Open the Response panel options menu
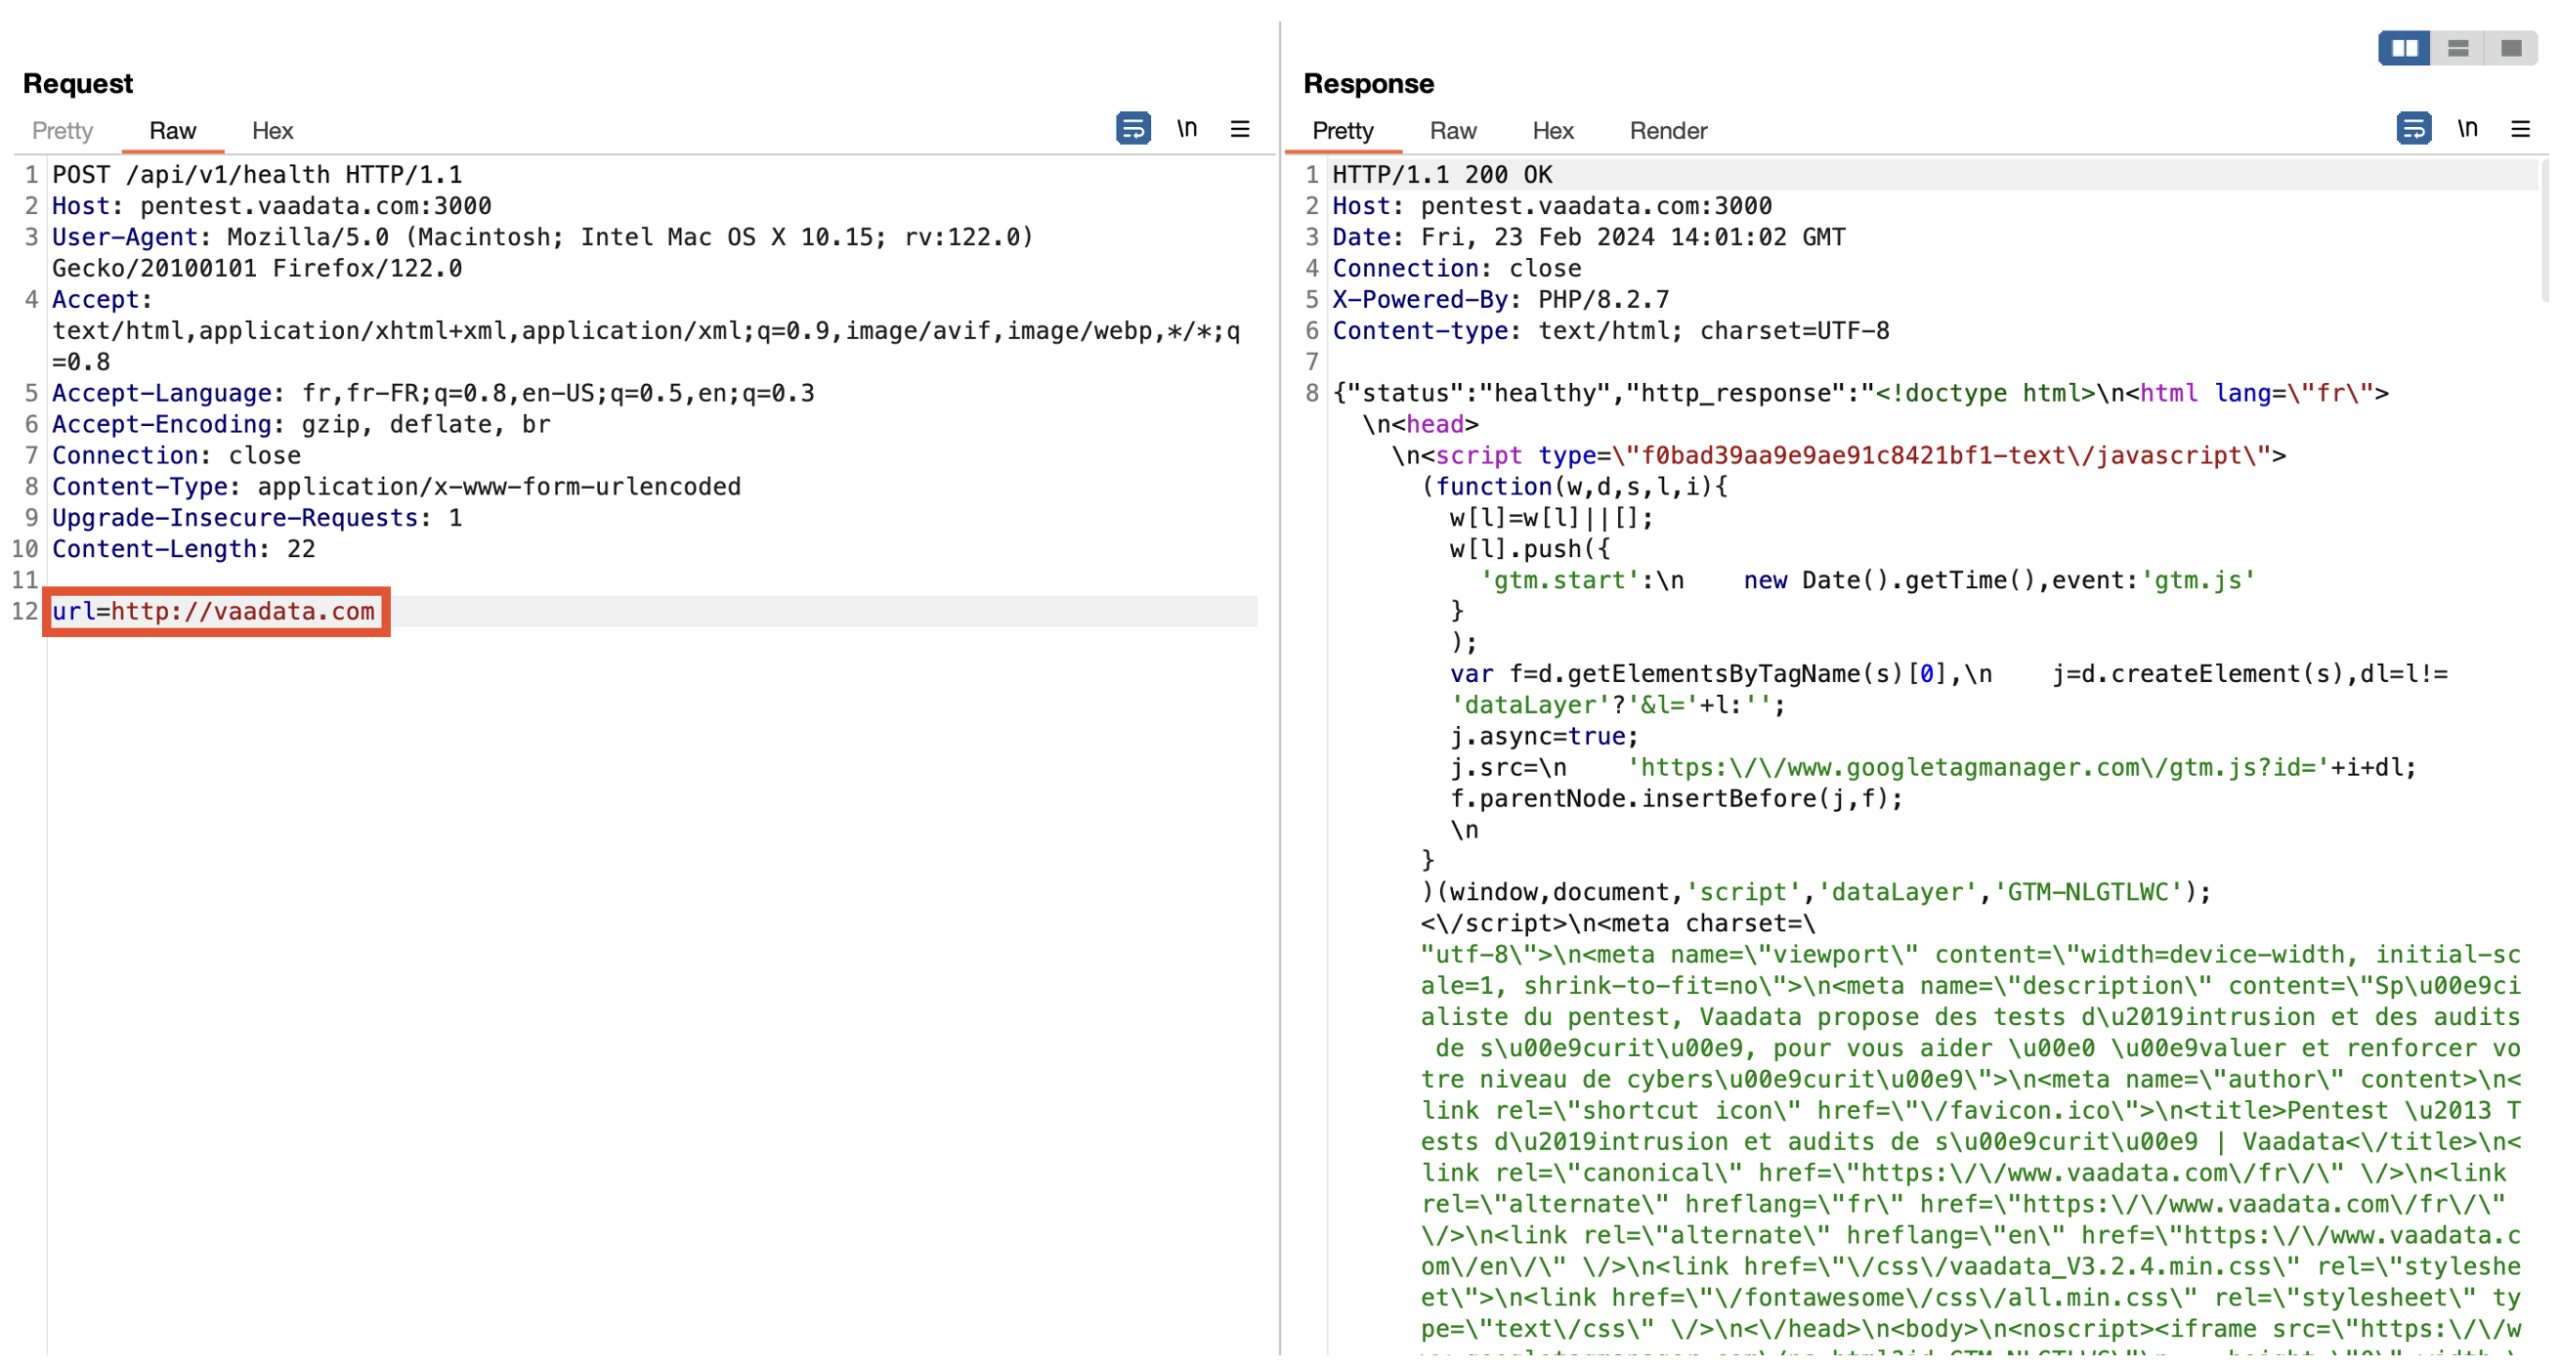Image resolution: width=2560 pixels, height=1368 pixels. click(x=2519, y=129)
